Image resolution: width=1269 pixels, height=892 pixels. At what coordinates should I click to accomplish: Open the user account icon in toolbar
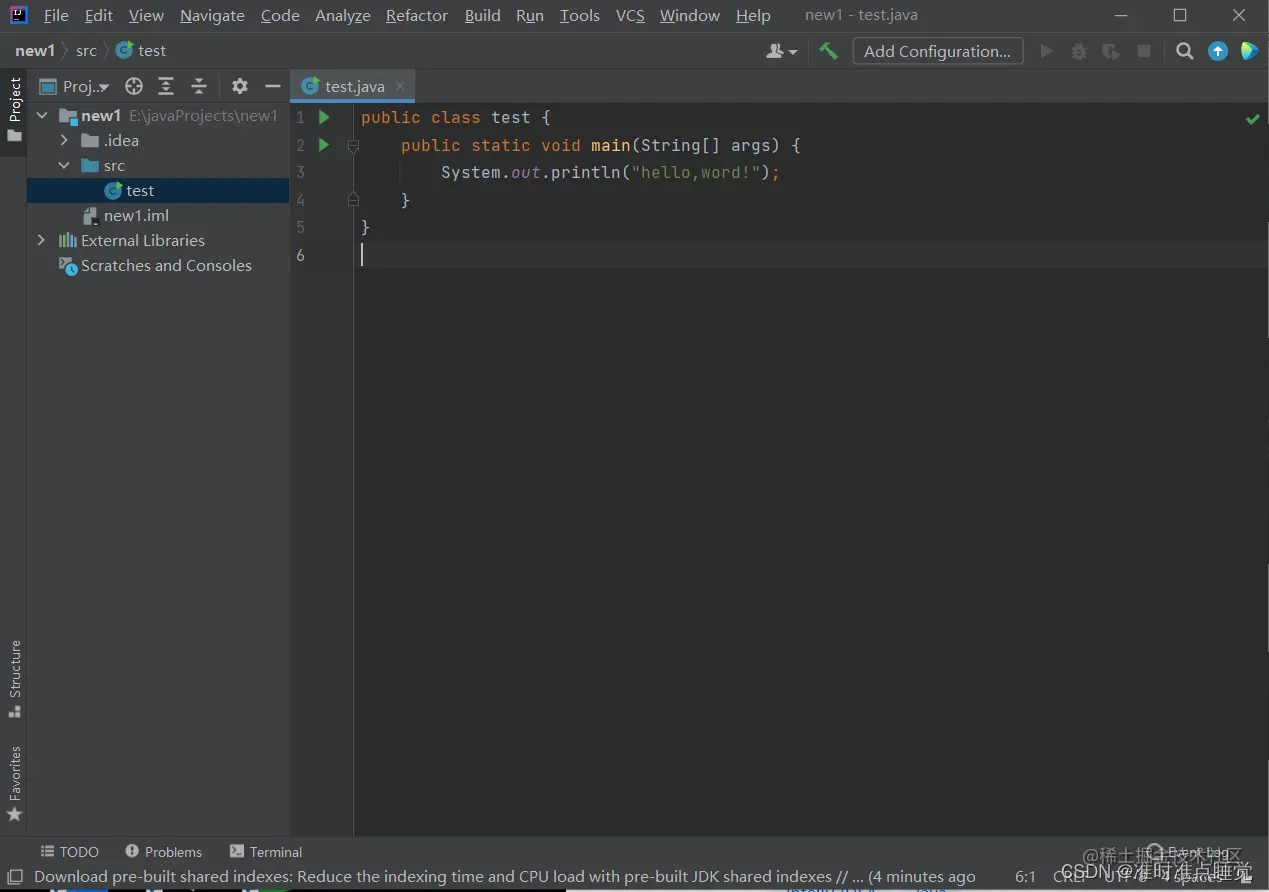(781, 51)
